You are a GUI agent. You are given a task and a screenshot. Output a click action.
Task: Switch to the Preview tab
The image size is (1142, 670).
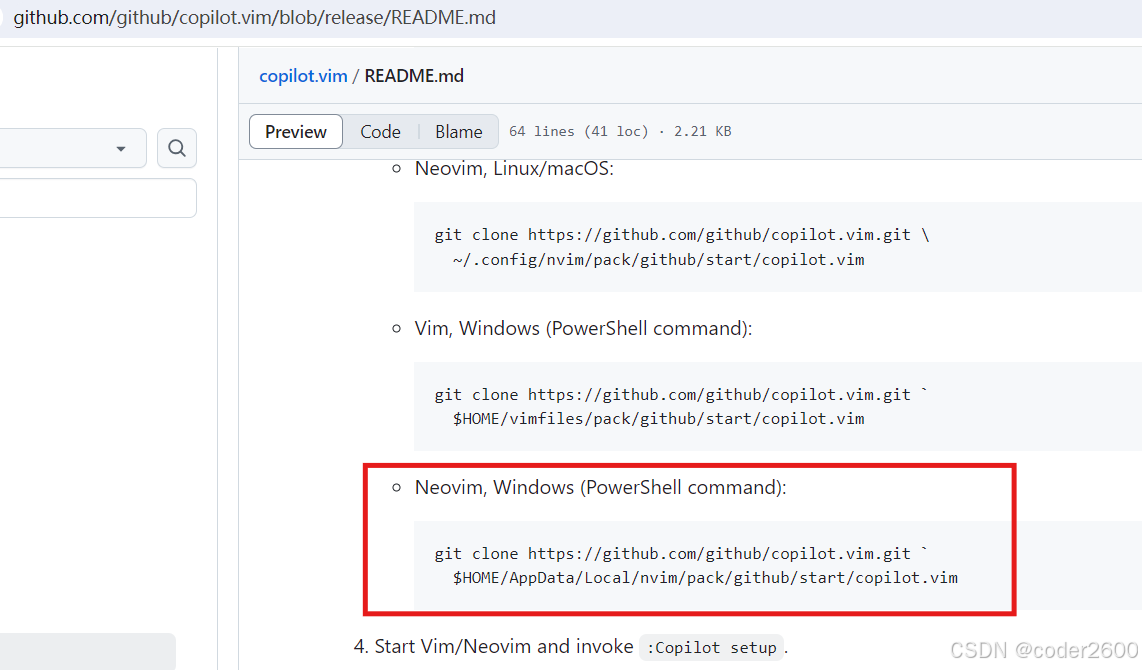pyautogui.click(x=296, y=132)
